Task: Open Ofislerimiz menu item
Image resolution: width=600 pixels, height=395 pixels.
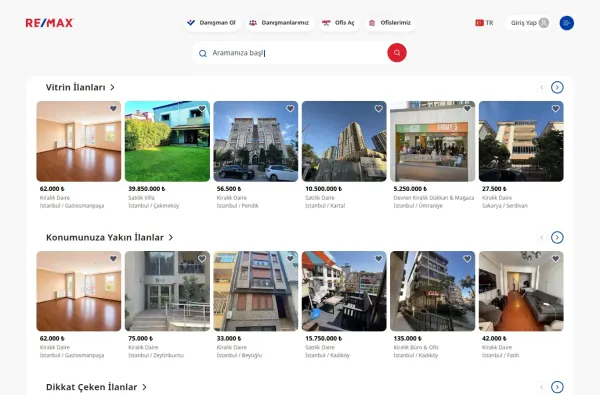Action: [x=390, y=23]
